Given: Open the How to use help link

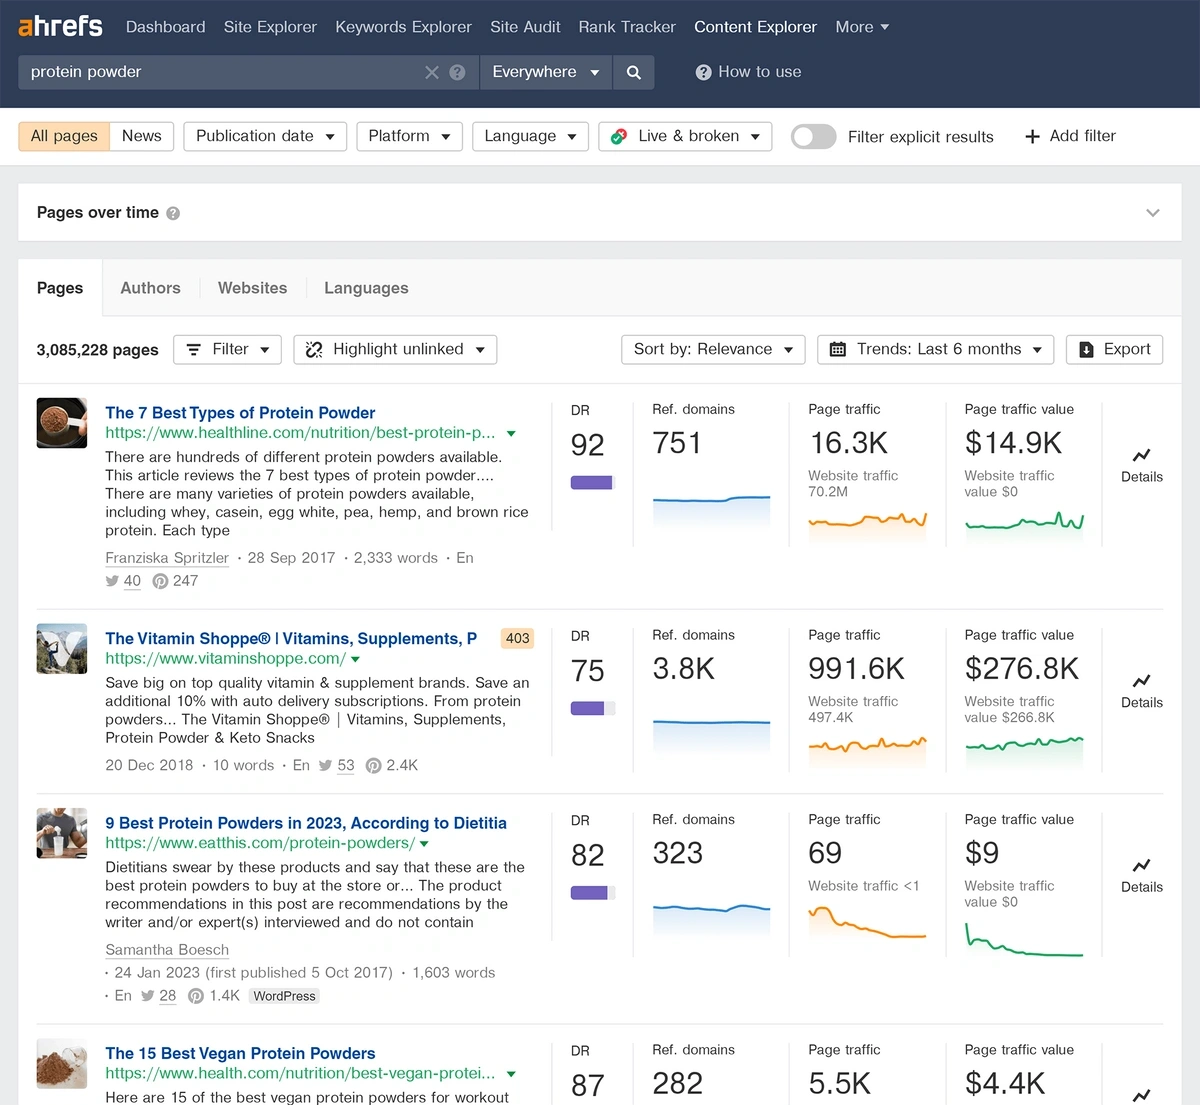Looking at the screenshot, I should pos(748,72).
